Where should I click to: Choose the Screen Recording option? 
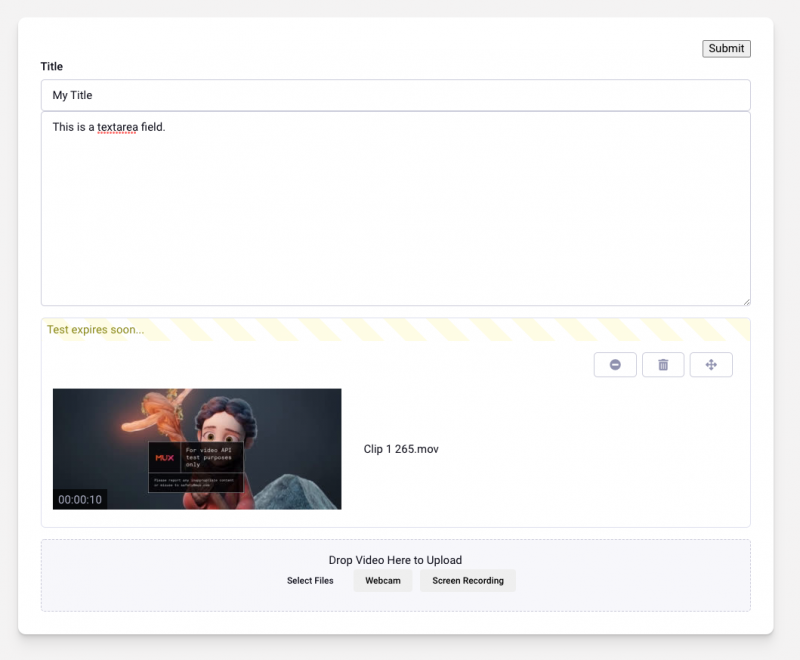[x=468, y=580]
